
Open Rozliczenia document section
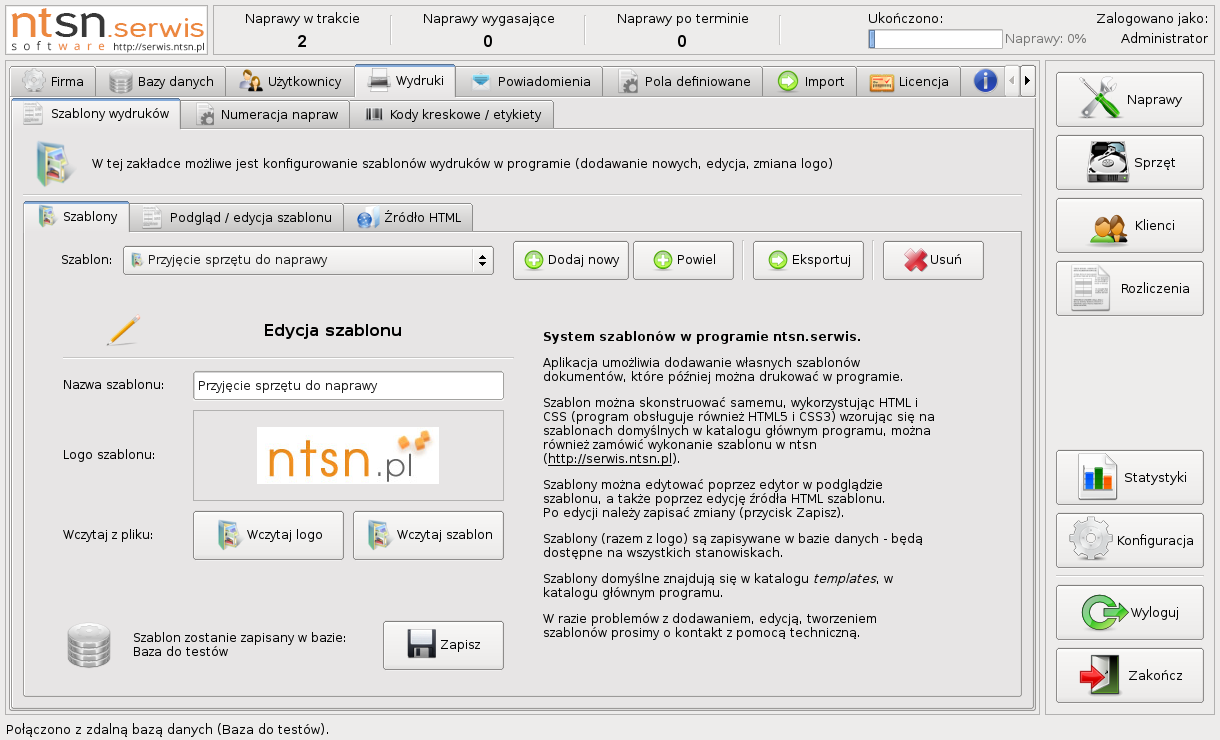point(1129,288)
